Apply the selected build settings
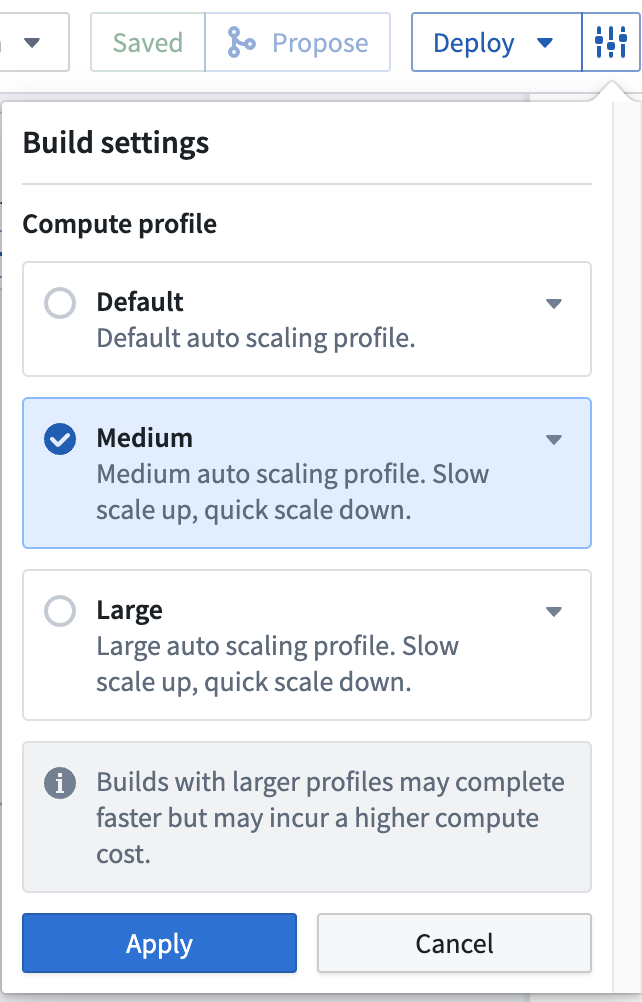642x1002 pixels. (159, 943)
